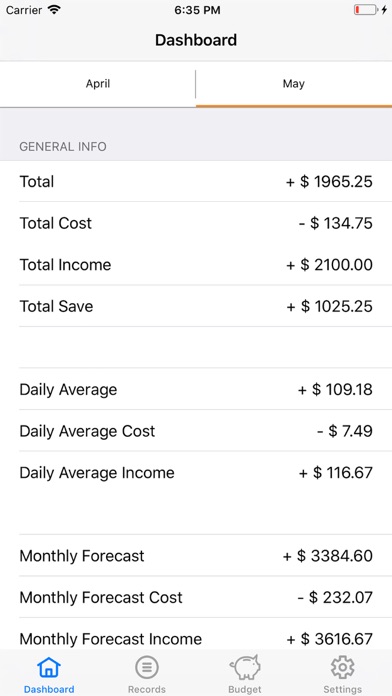Open the Settings gear icon

point(343,668)
